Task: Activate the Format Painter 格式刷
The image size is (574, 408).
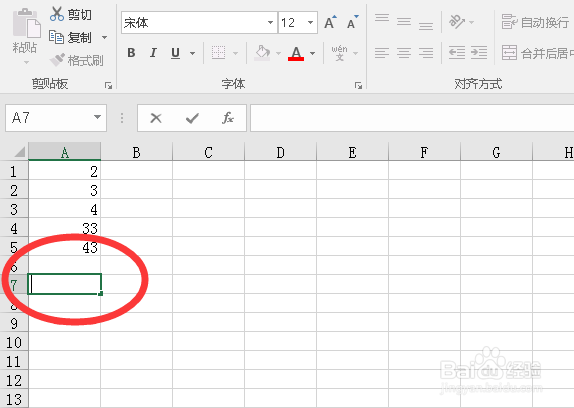Action: pyautogui.click(x=77, y=60)
